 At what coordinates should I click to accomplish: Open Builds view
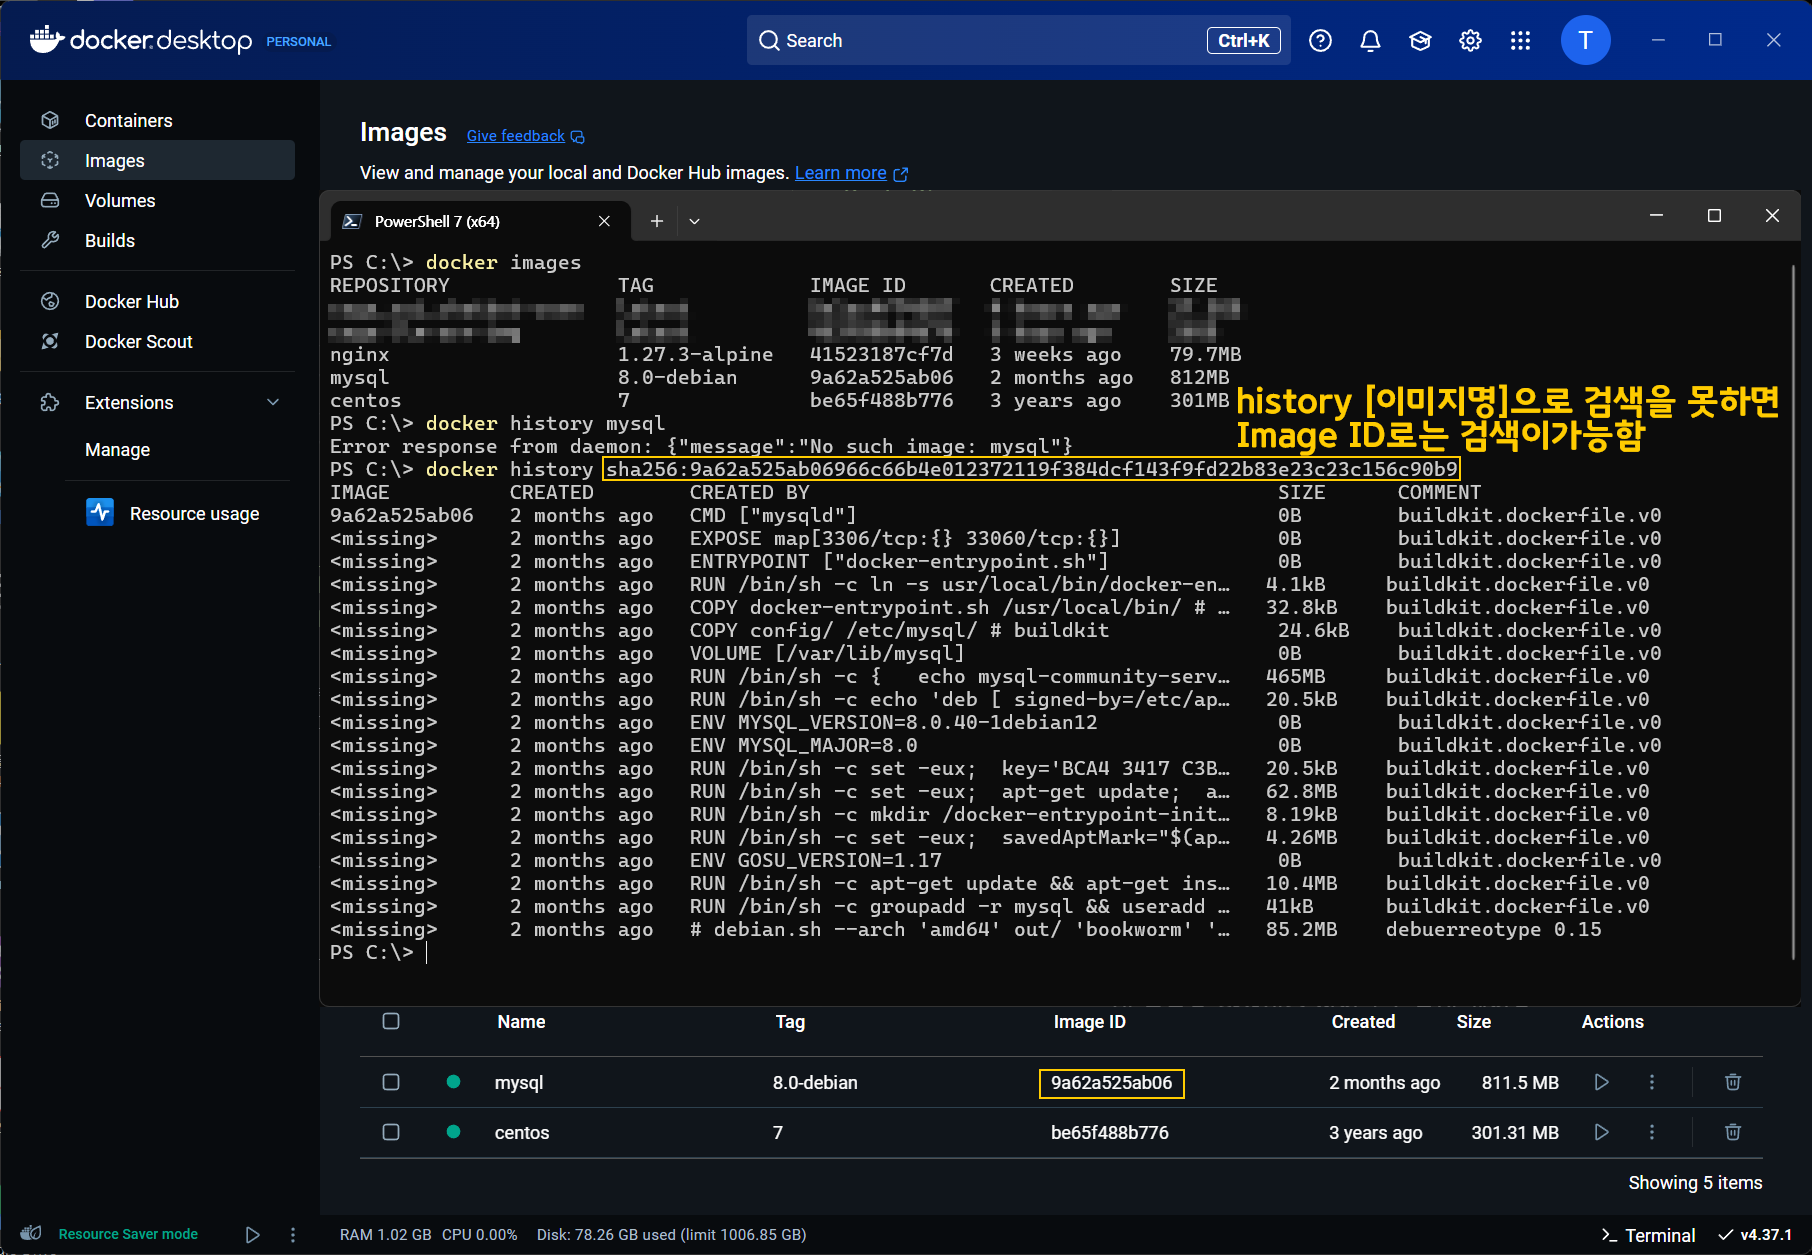(x=157, y=241)
